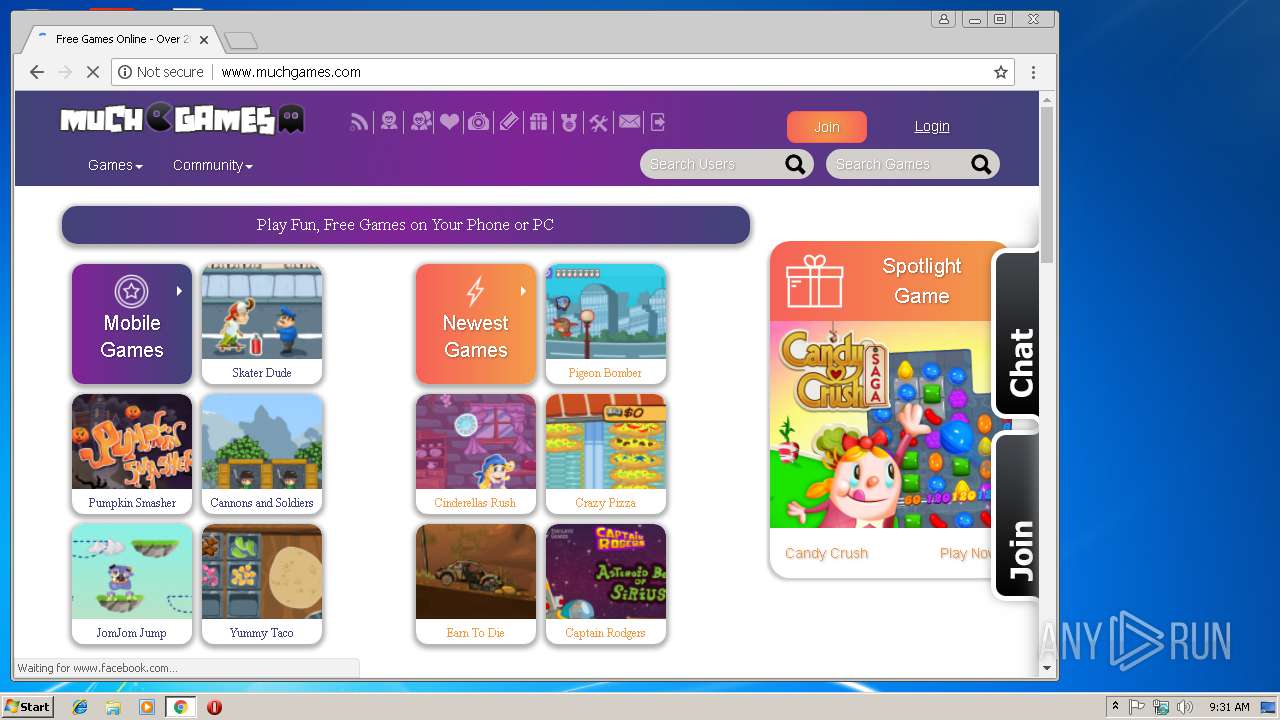This screenshot has height=720, width=1280.
Task: Click Play Now link for Candy Crush
Action: point(966,553)
